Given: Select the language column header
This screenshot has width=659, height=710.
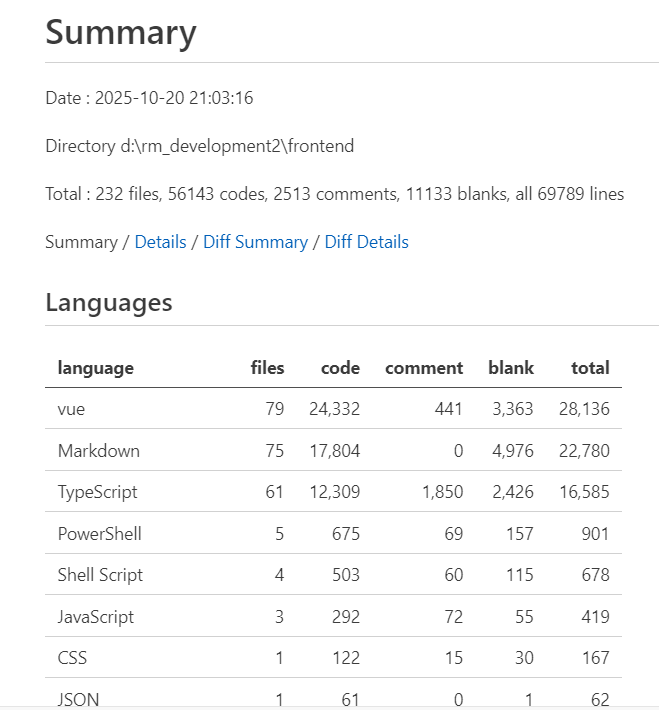Looking at the screenshot, I should click(x=96, y=368).
